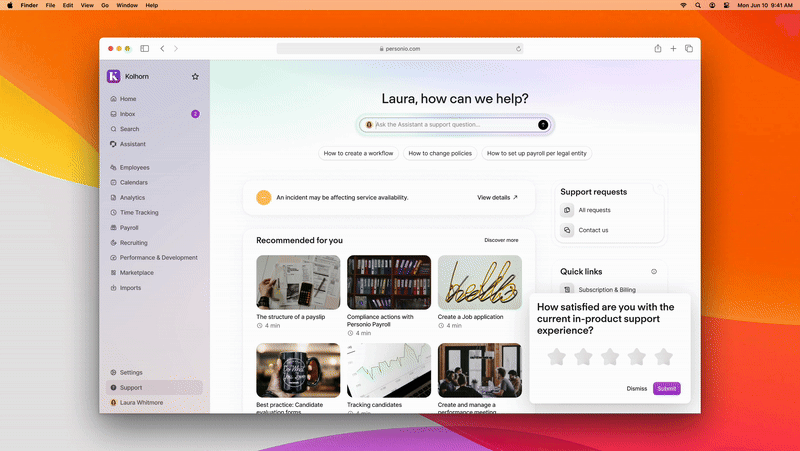
Task: Open the Window menu in menu bar
Action: (x=127, y=5)
